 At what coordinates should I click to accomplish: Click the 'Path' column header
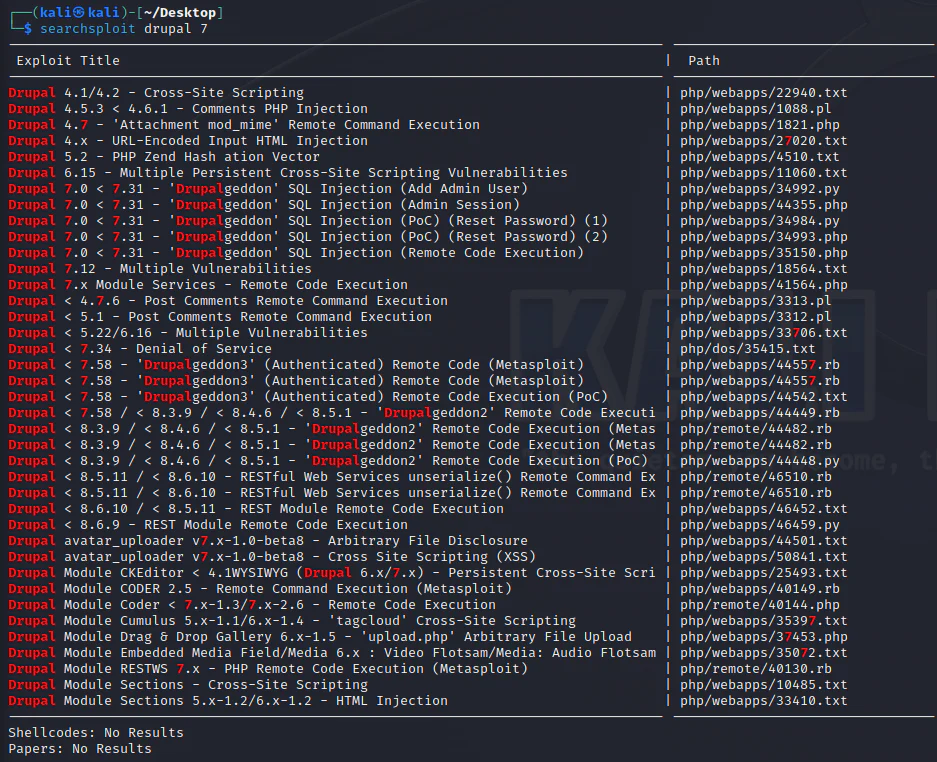704,61
